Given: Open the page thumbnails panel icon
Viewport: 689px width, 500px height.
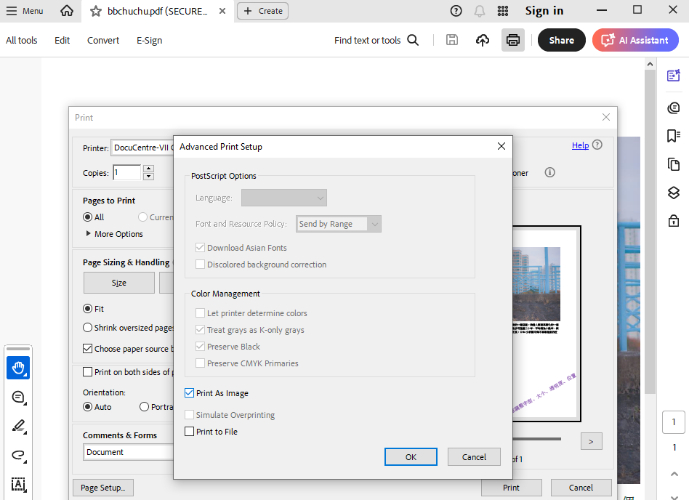Looking at the screenshot, I should pyautogui.click(x=673, y=164).
